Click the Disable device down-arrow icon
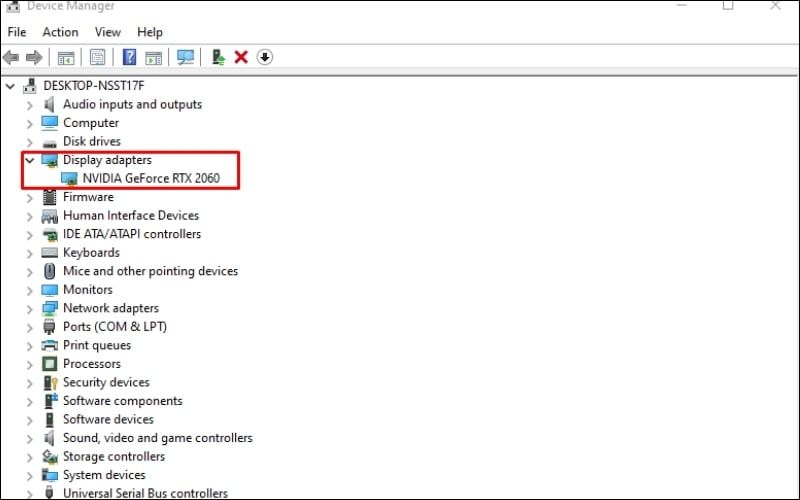Screen dimensions: 800x500 point(265,57)
